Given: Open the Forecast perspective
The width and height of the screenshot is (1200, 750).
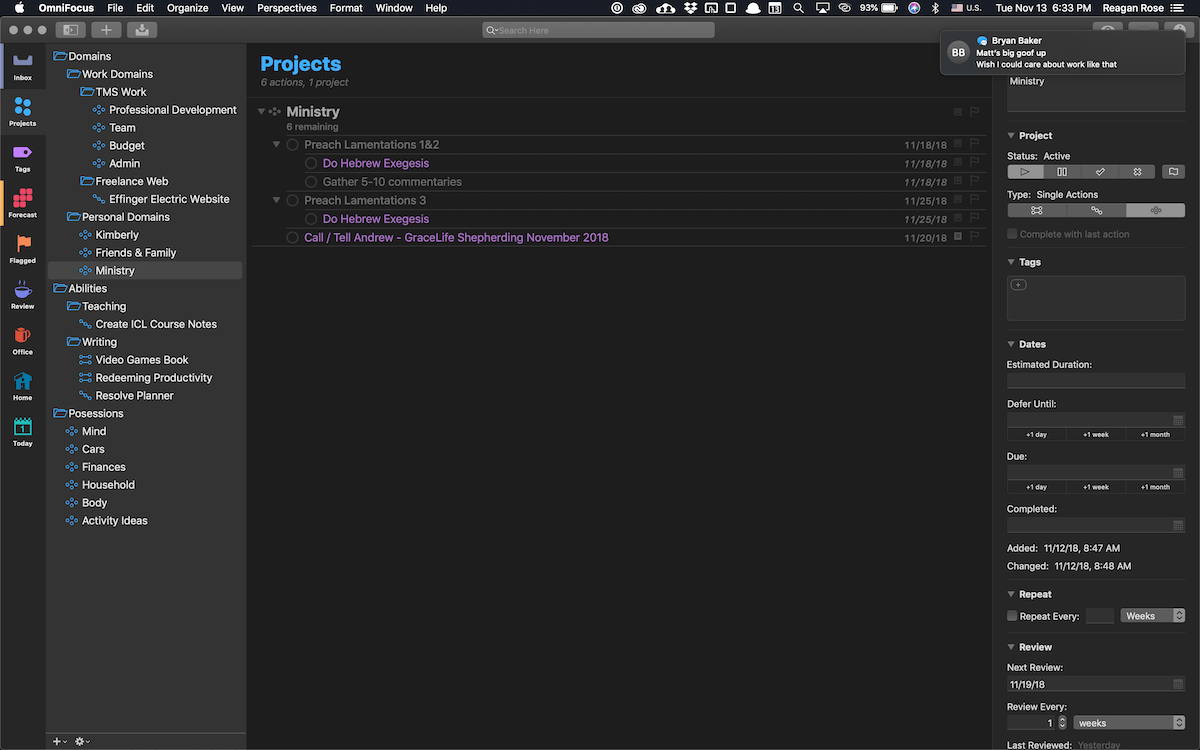Looking at the screenshot, I should [23, 203].
